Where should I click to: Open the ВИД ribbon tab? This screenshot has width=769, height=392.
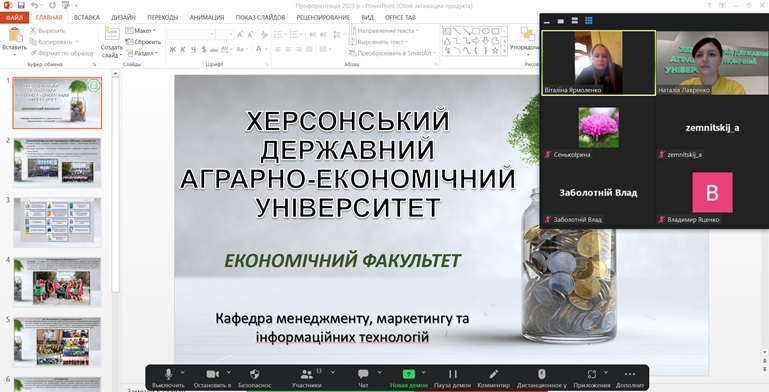coord(367,18)
